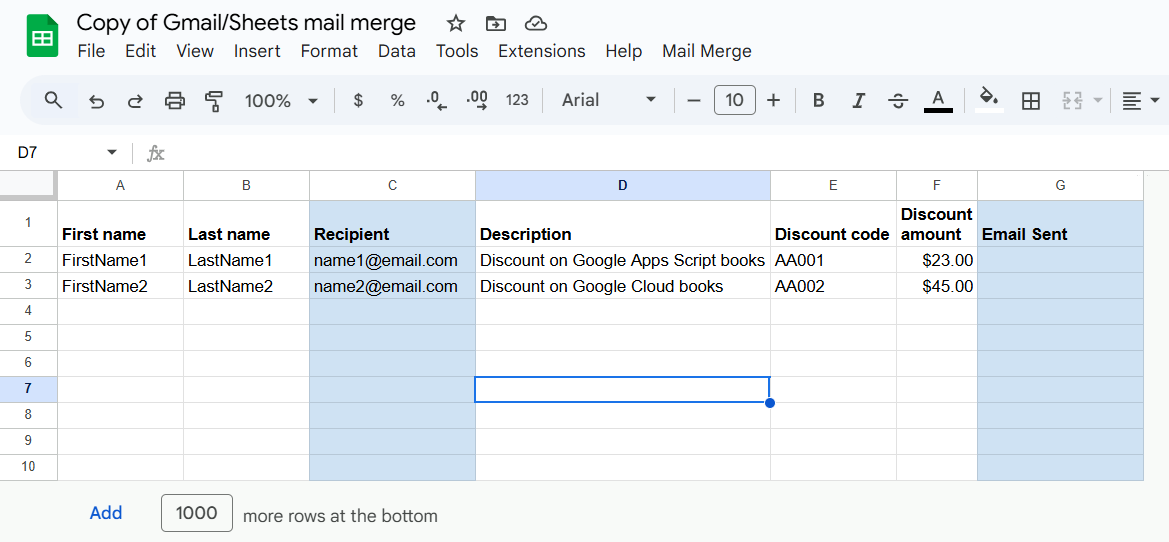The image size is (1169, 542).
Task: Click the font size field
Action: tap(734, 100)
